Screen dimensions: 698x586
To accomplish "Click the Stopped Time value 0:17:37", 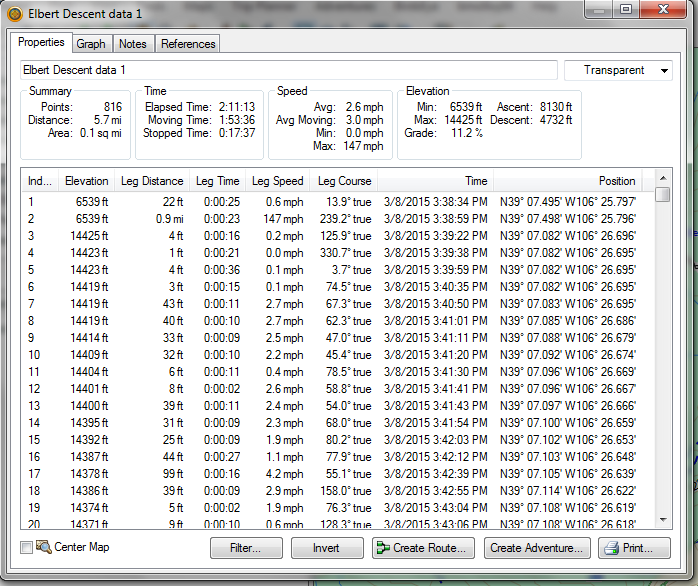I will point(237,133).
